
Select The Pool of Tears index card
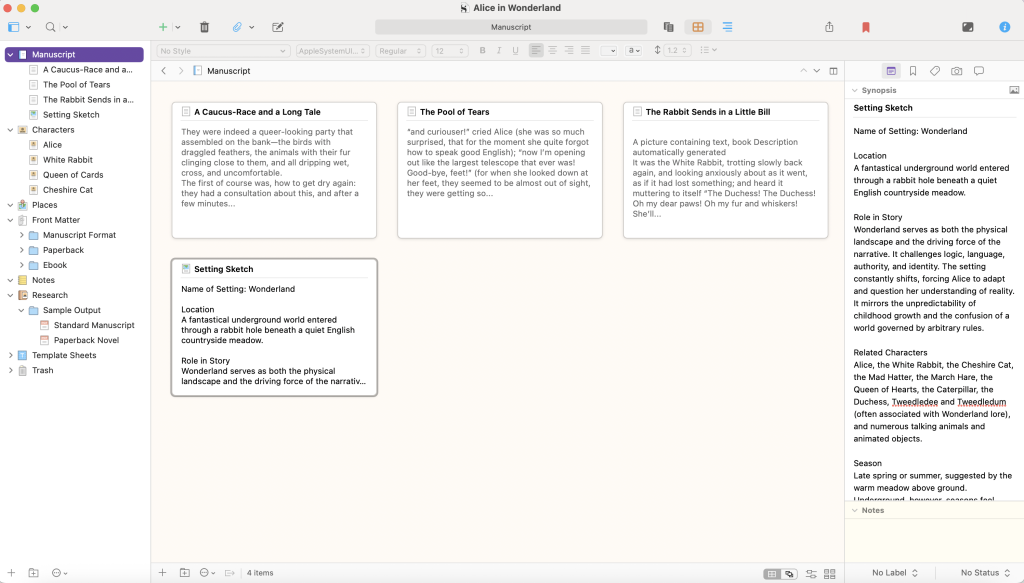click(499, 170)
